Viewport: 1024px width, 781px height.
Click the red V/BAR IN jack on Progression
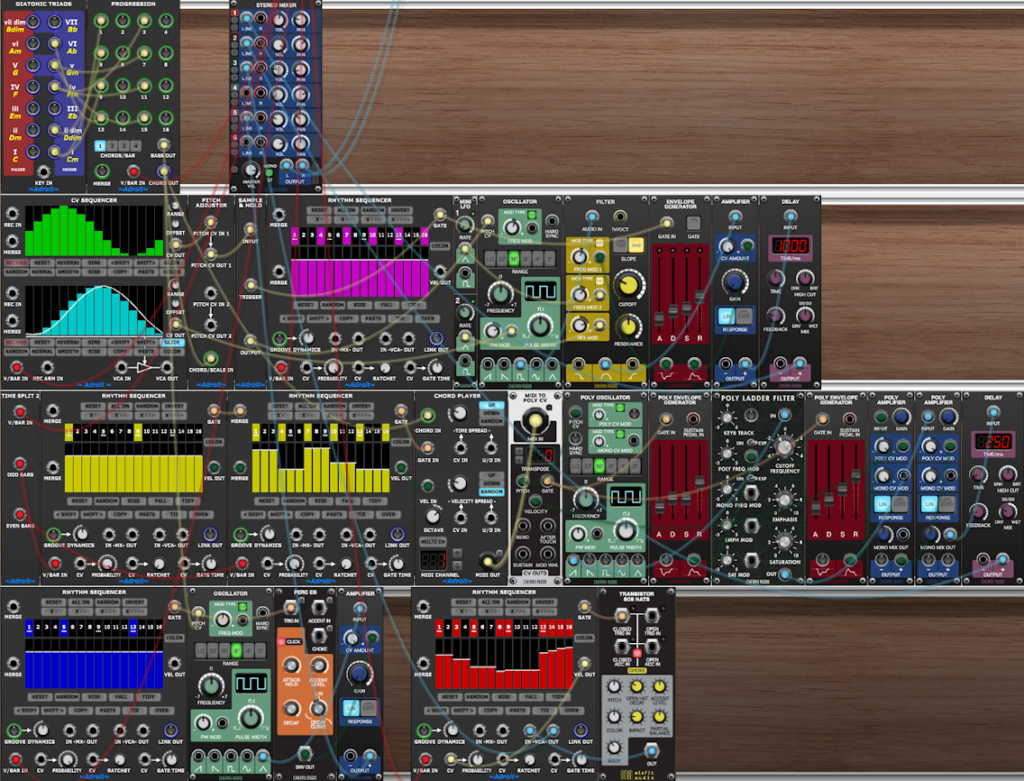[133, 172]
